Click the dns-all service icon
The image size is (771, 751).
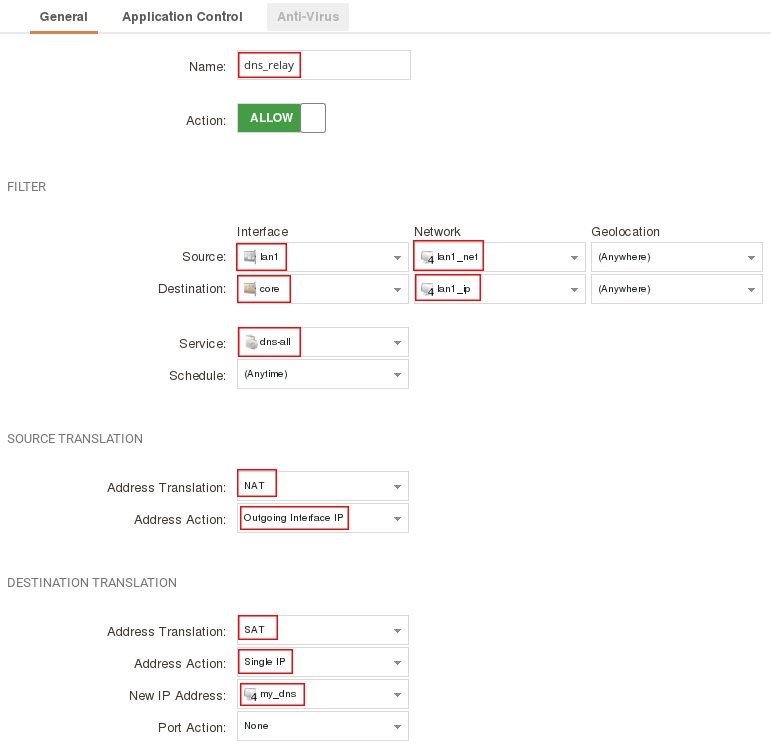[250, 342]
